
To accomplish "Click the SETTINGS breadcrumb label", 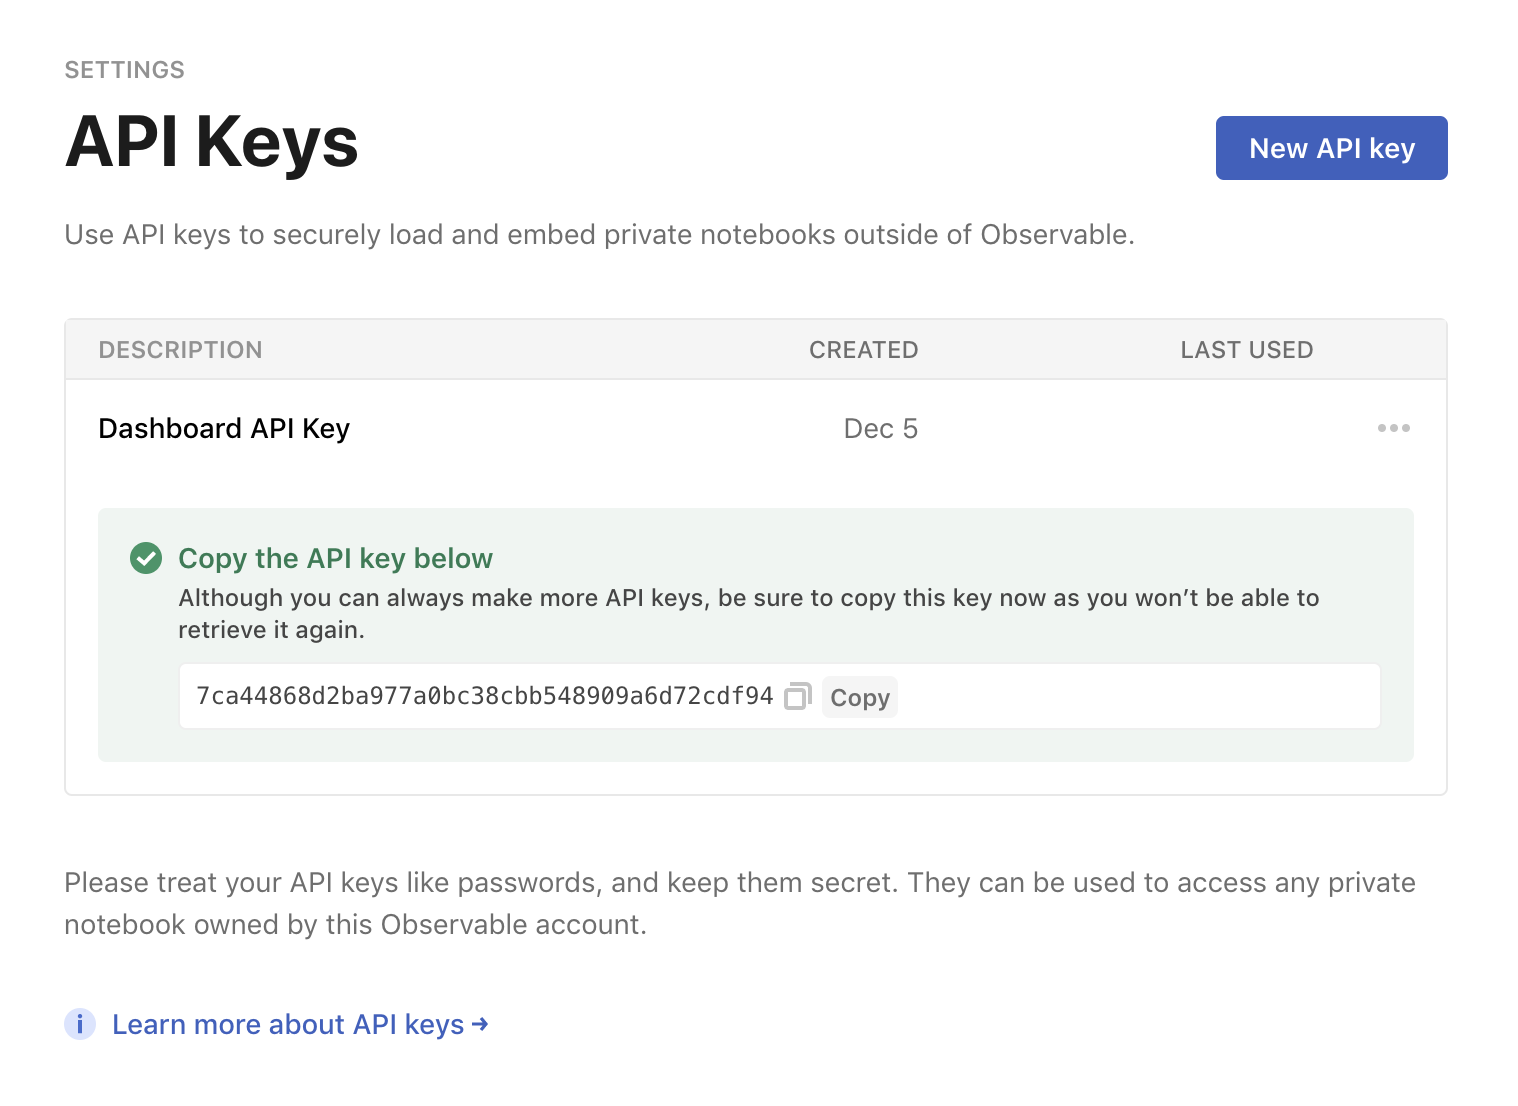I will pos(124,69).
